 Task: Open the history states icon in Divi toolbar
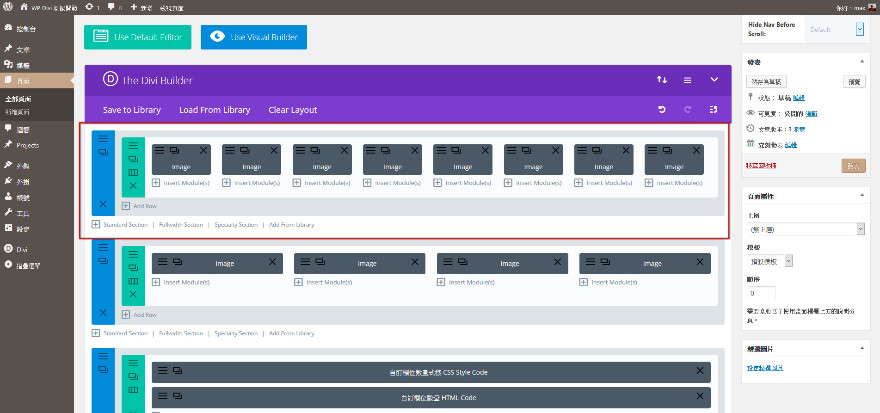(x=714, y=109)
